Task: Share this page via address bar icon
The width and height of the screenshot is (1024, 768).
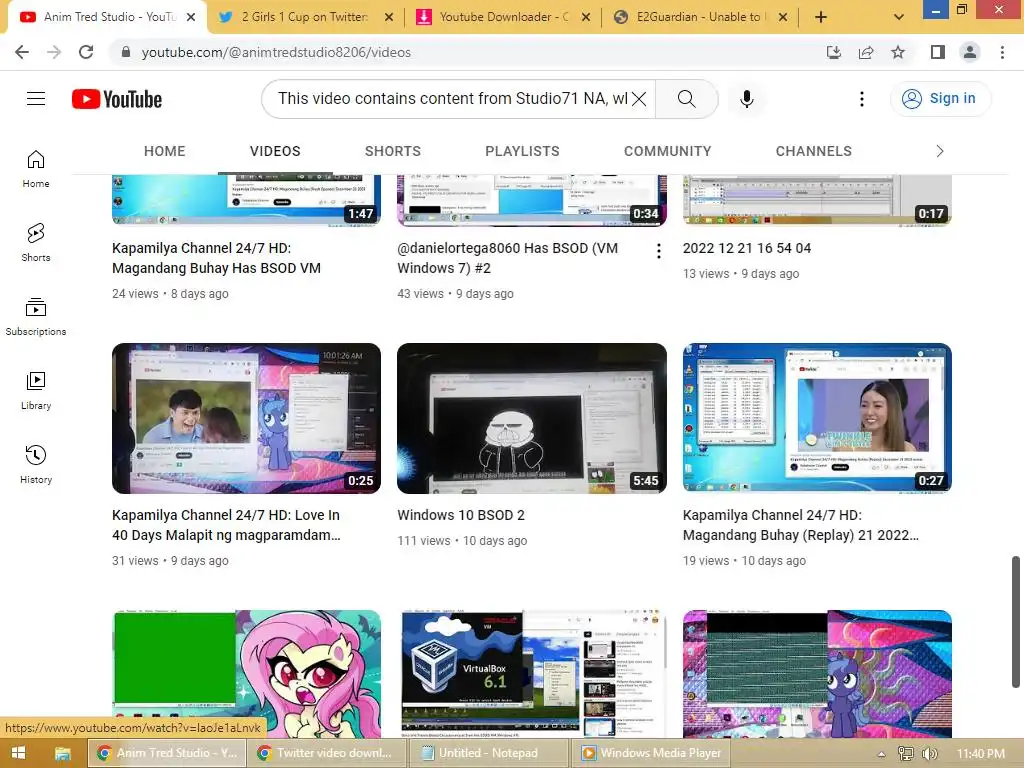Action: 866,52
